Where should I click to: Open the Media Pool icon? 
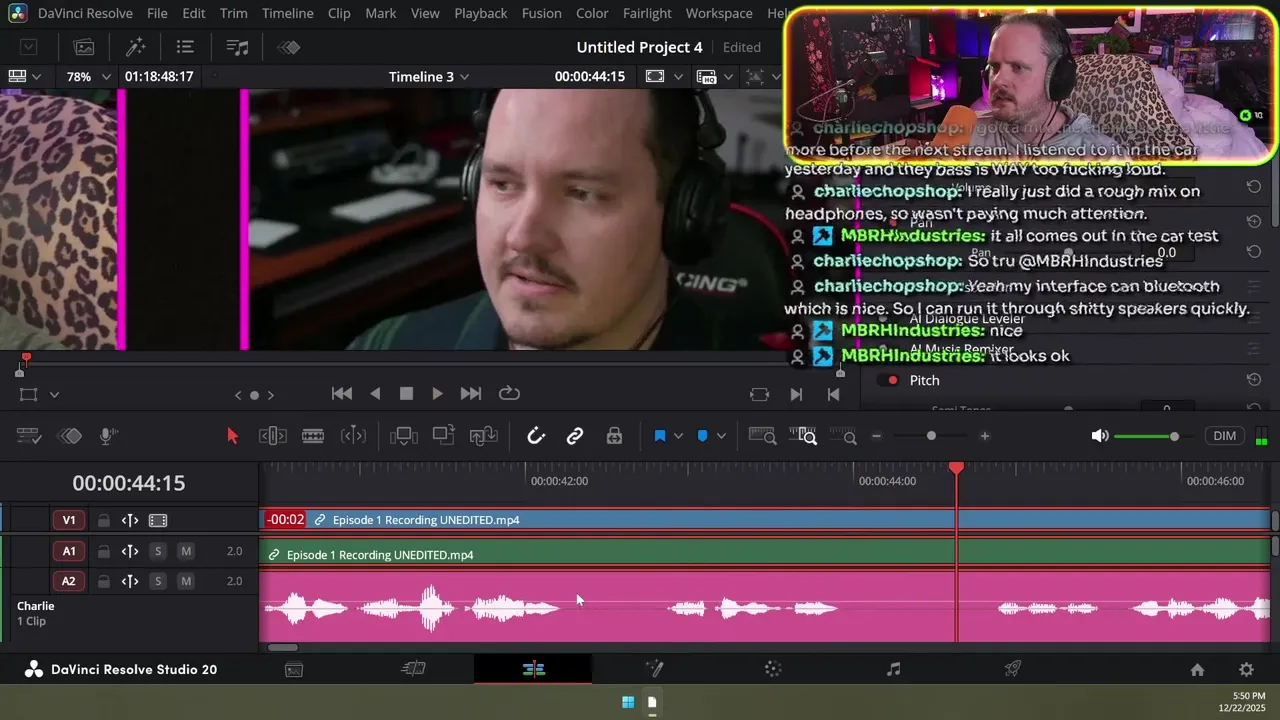click(84, 47)
